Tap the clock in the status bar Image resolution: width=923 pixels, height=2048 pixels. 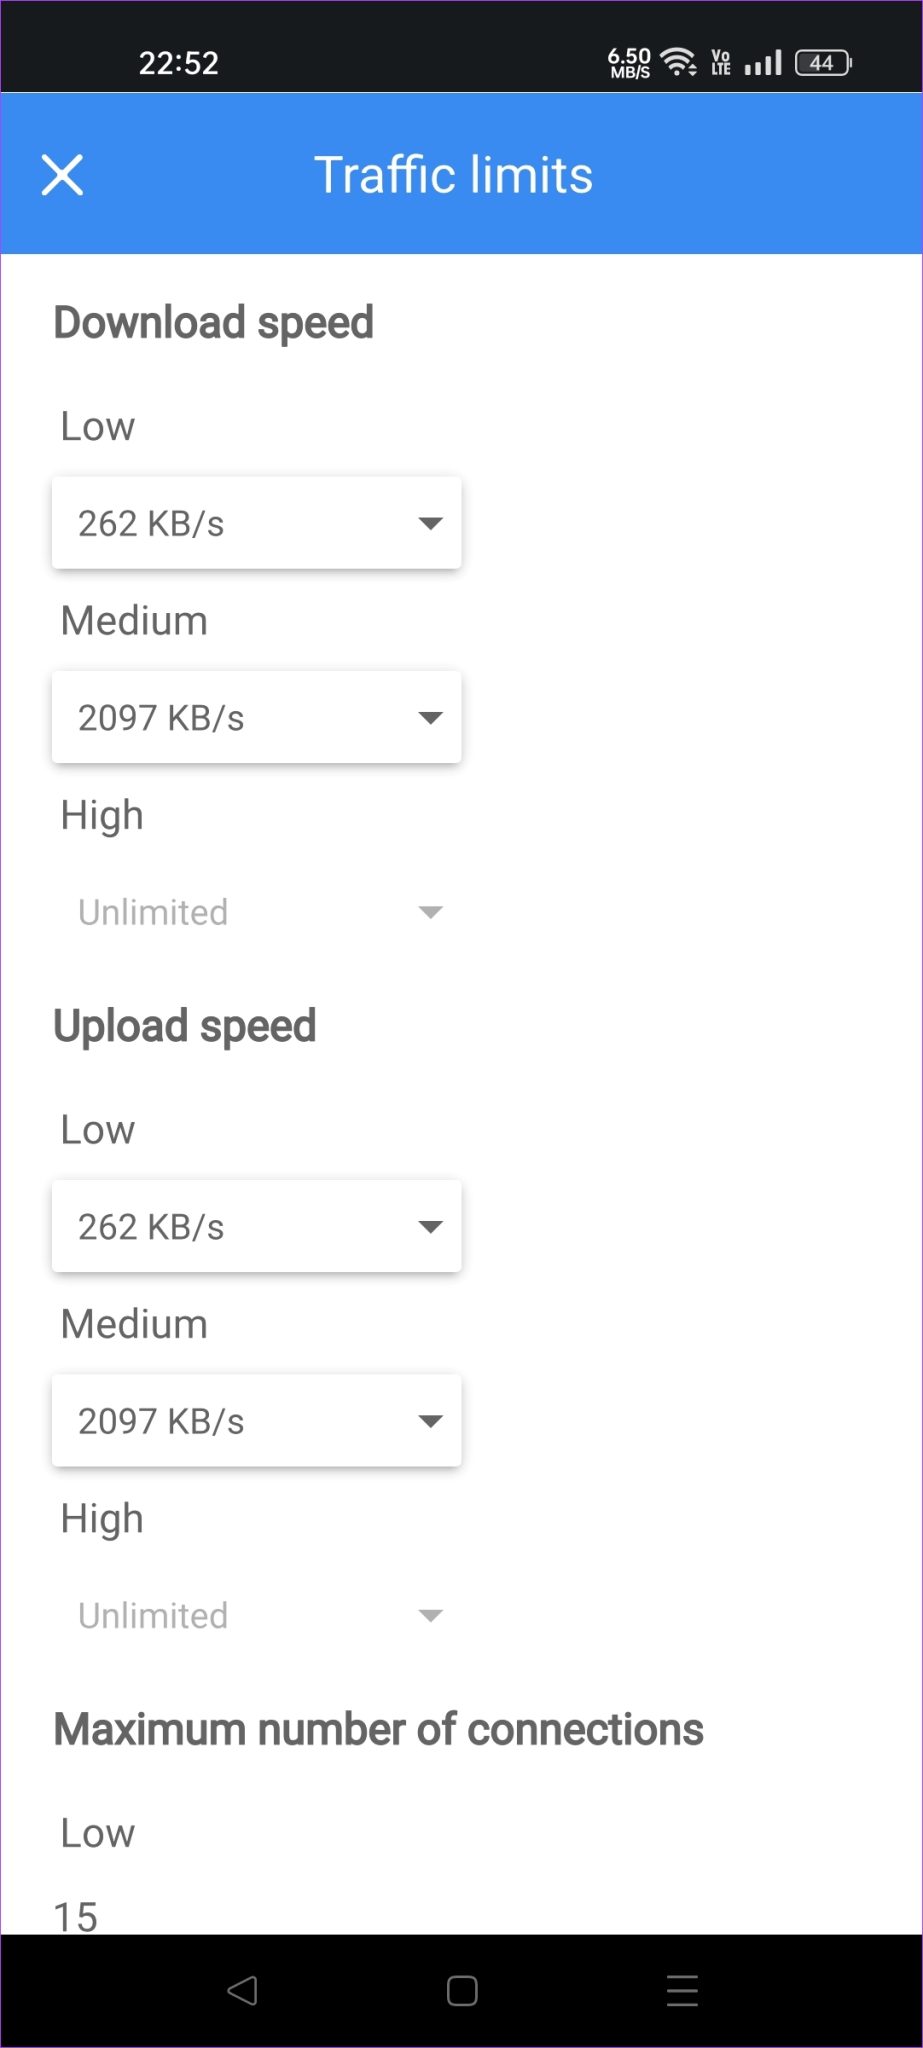(180, 62)
